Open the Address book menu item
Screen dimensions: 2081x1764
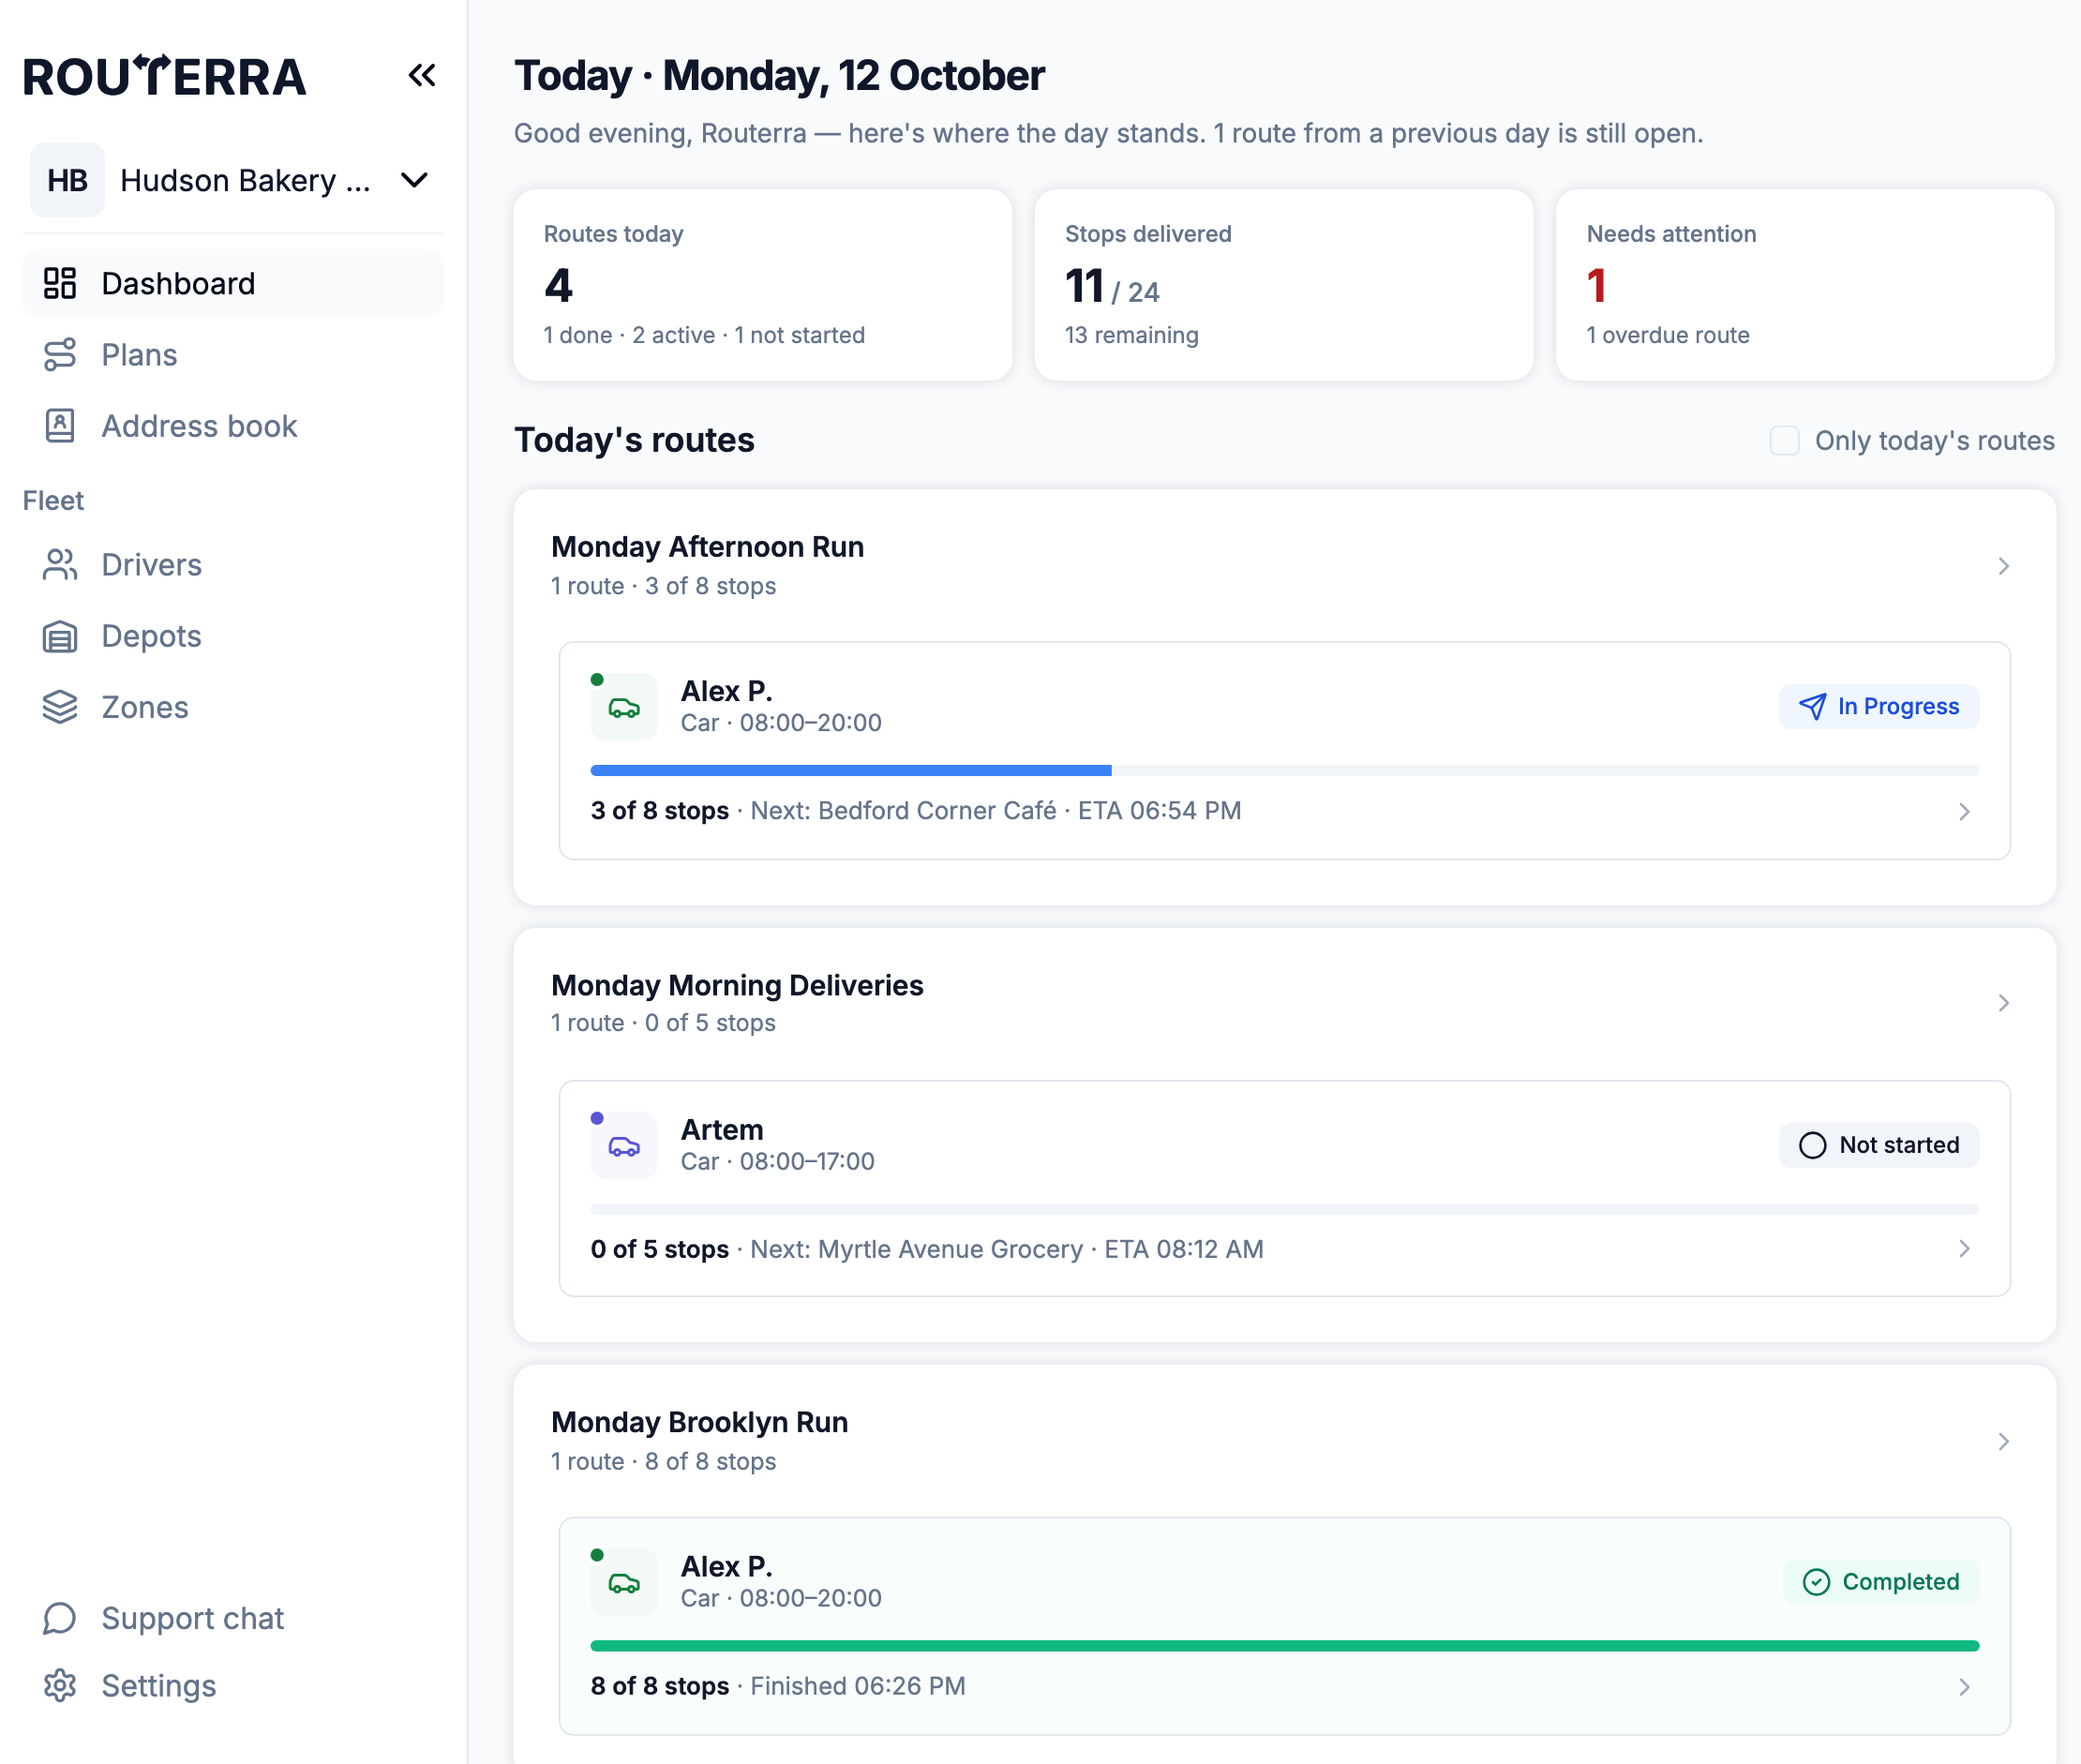[x=233, y=426]
